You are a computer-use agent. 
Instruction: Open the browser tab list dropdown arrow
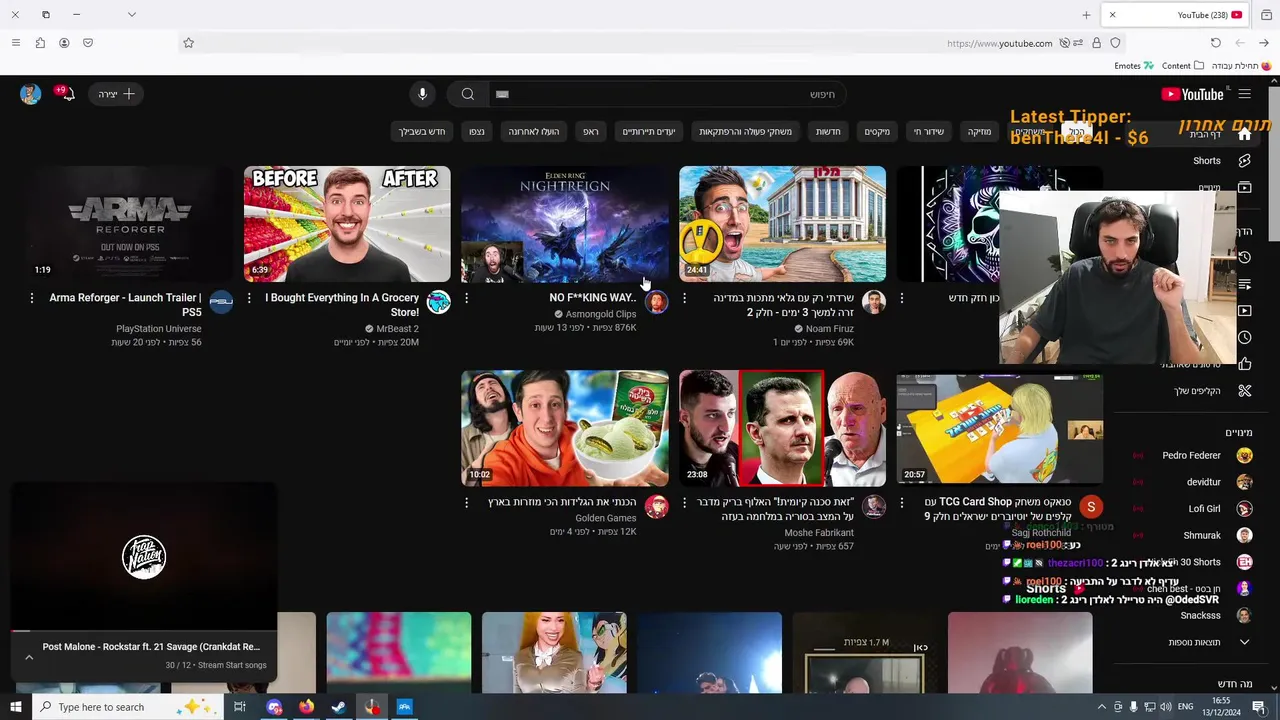coord(131,15)
